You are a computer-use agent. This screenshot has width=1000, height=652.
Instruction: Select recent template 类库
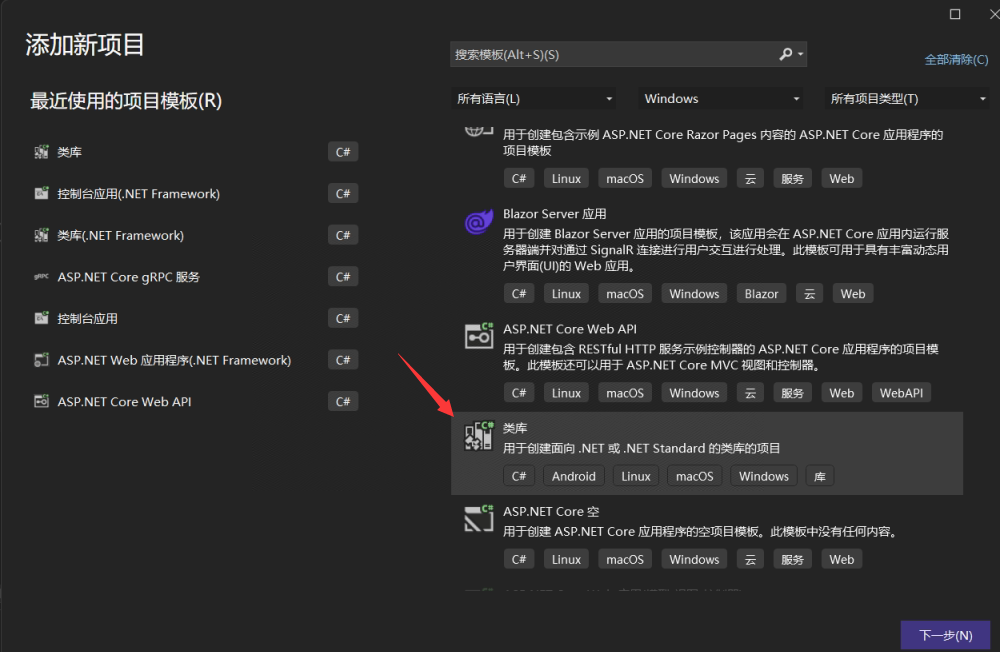pyautogui.click(x=70, y=152)
